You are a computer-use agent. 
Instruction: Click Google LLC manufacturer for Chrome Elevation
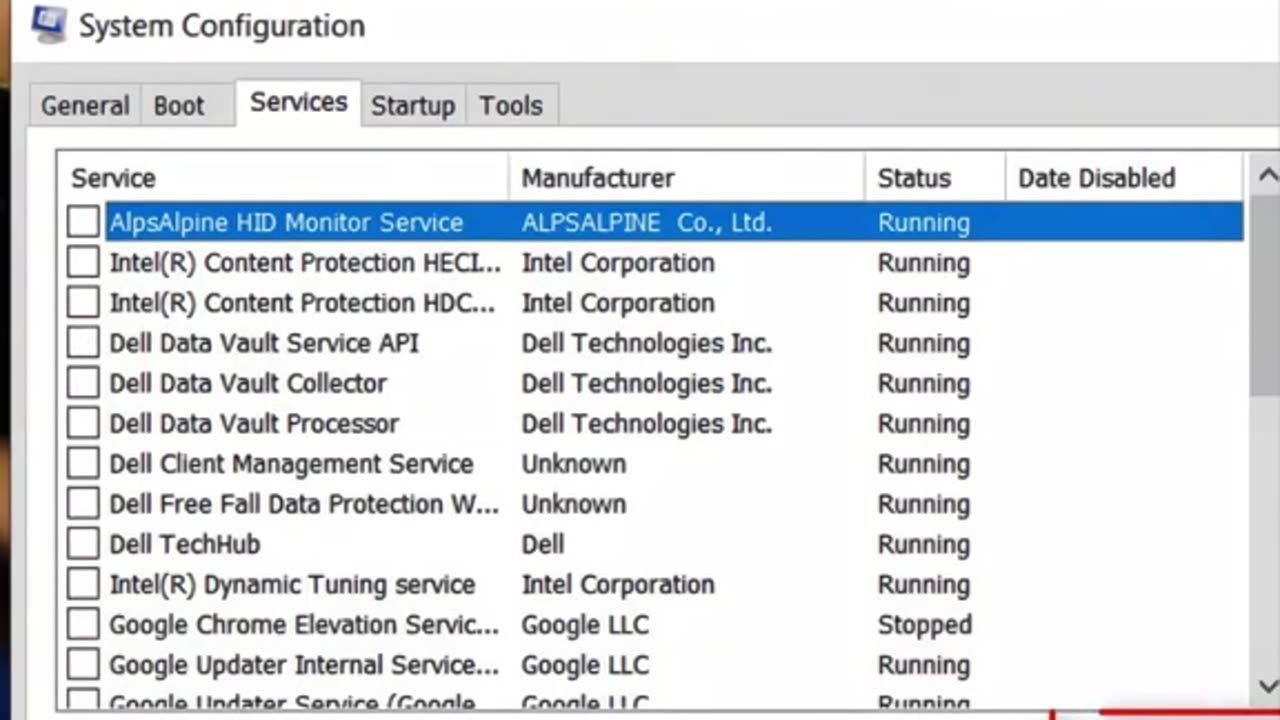coord(585,625)
